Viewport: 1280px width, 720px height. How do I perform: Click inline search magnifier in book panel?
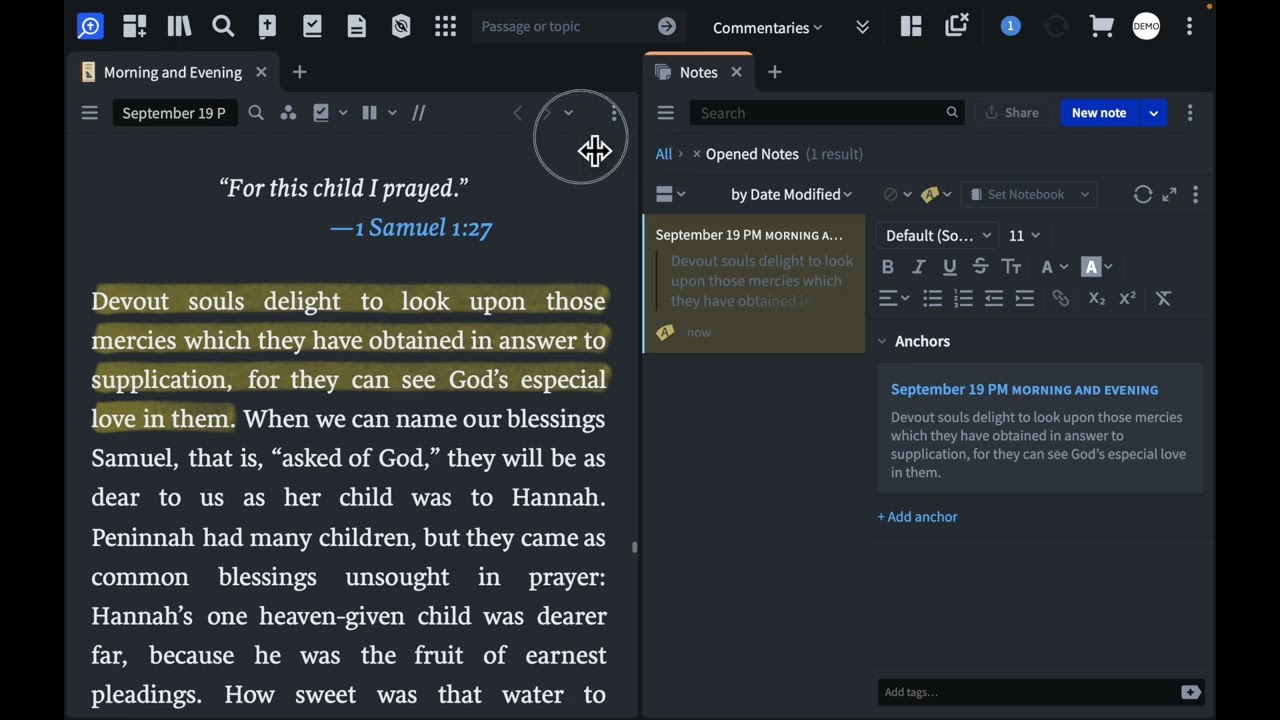[x=256, y=113]
